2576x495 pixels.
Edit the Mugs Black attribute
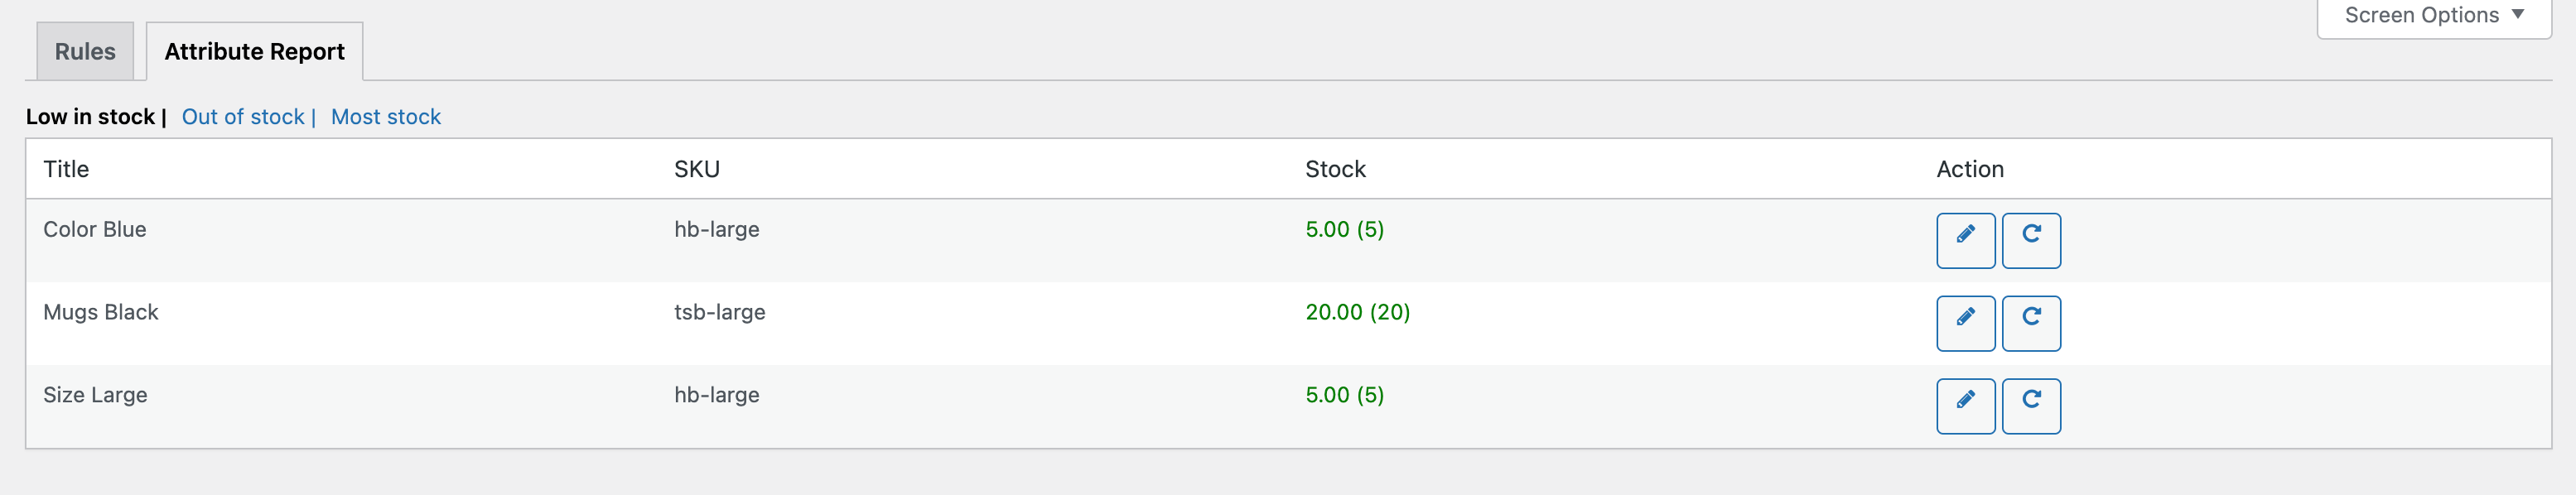(1965, 323)
